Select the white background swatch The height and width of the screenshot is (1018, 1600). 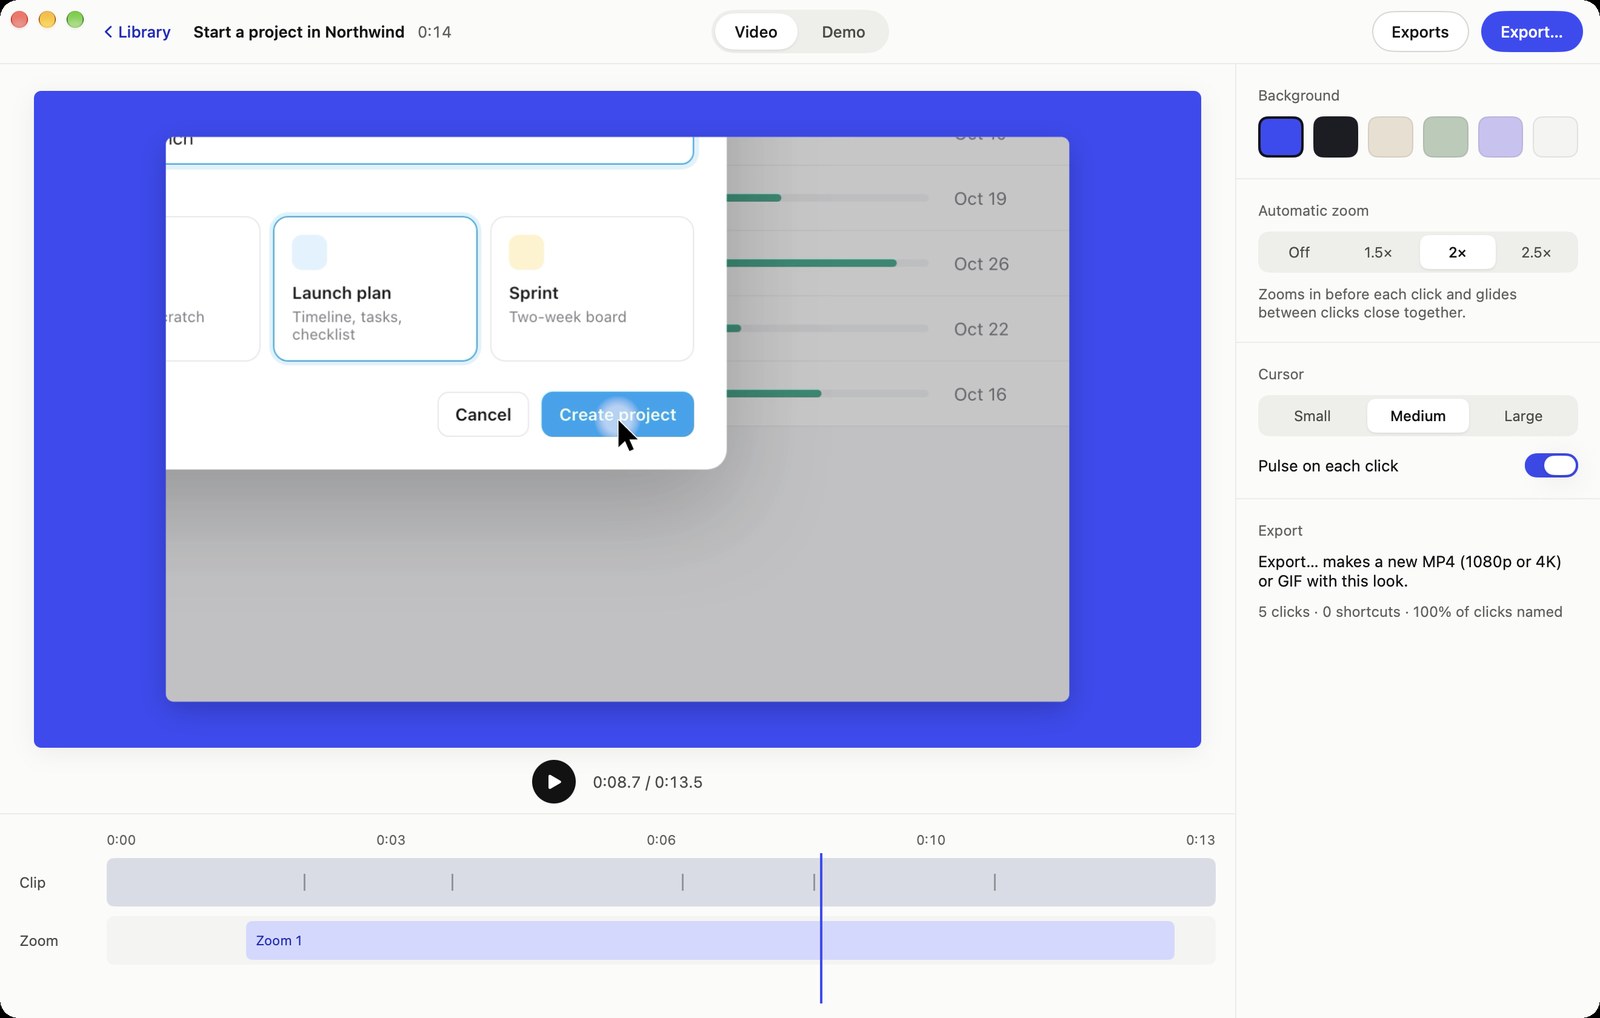(1555, 137)
